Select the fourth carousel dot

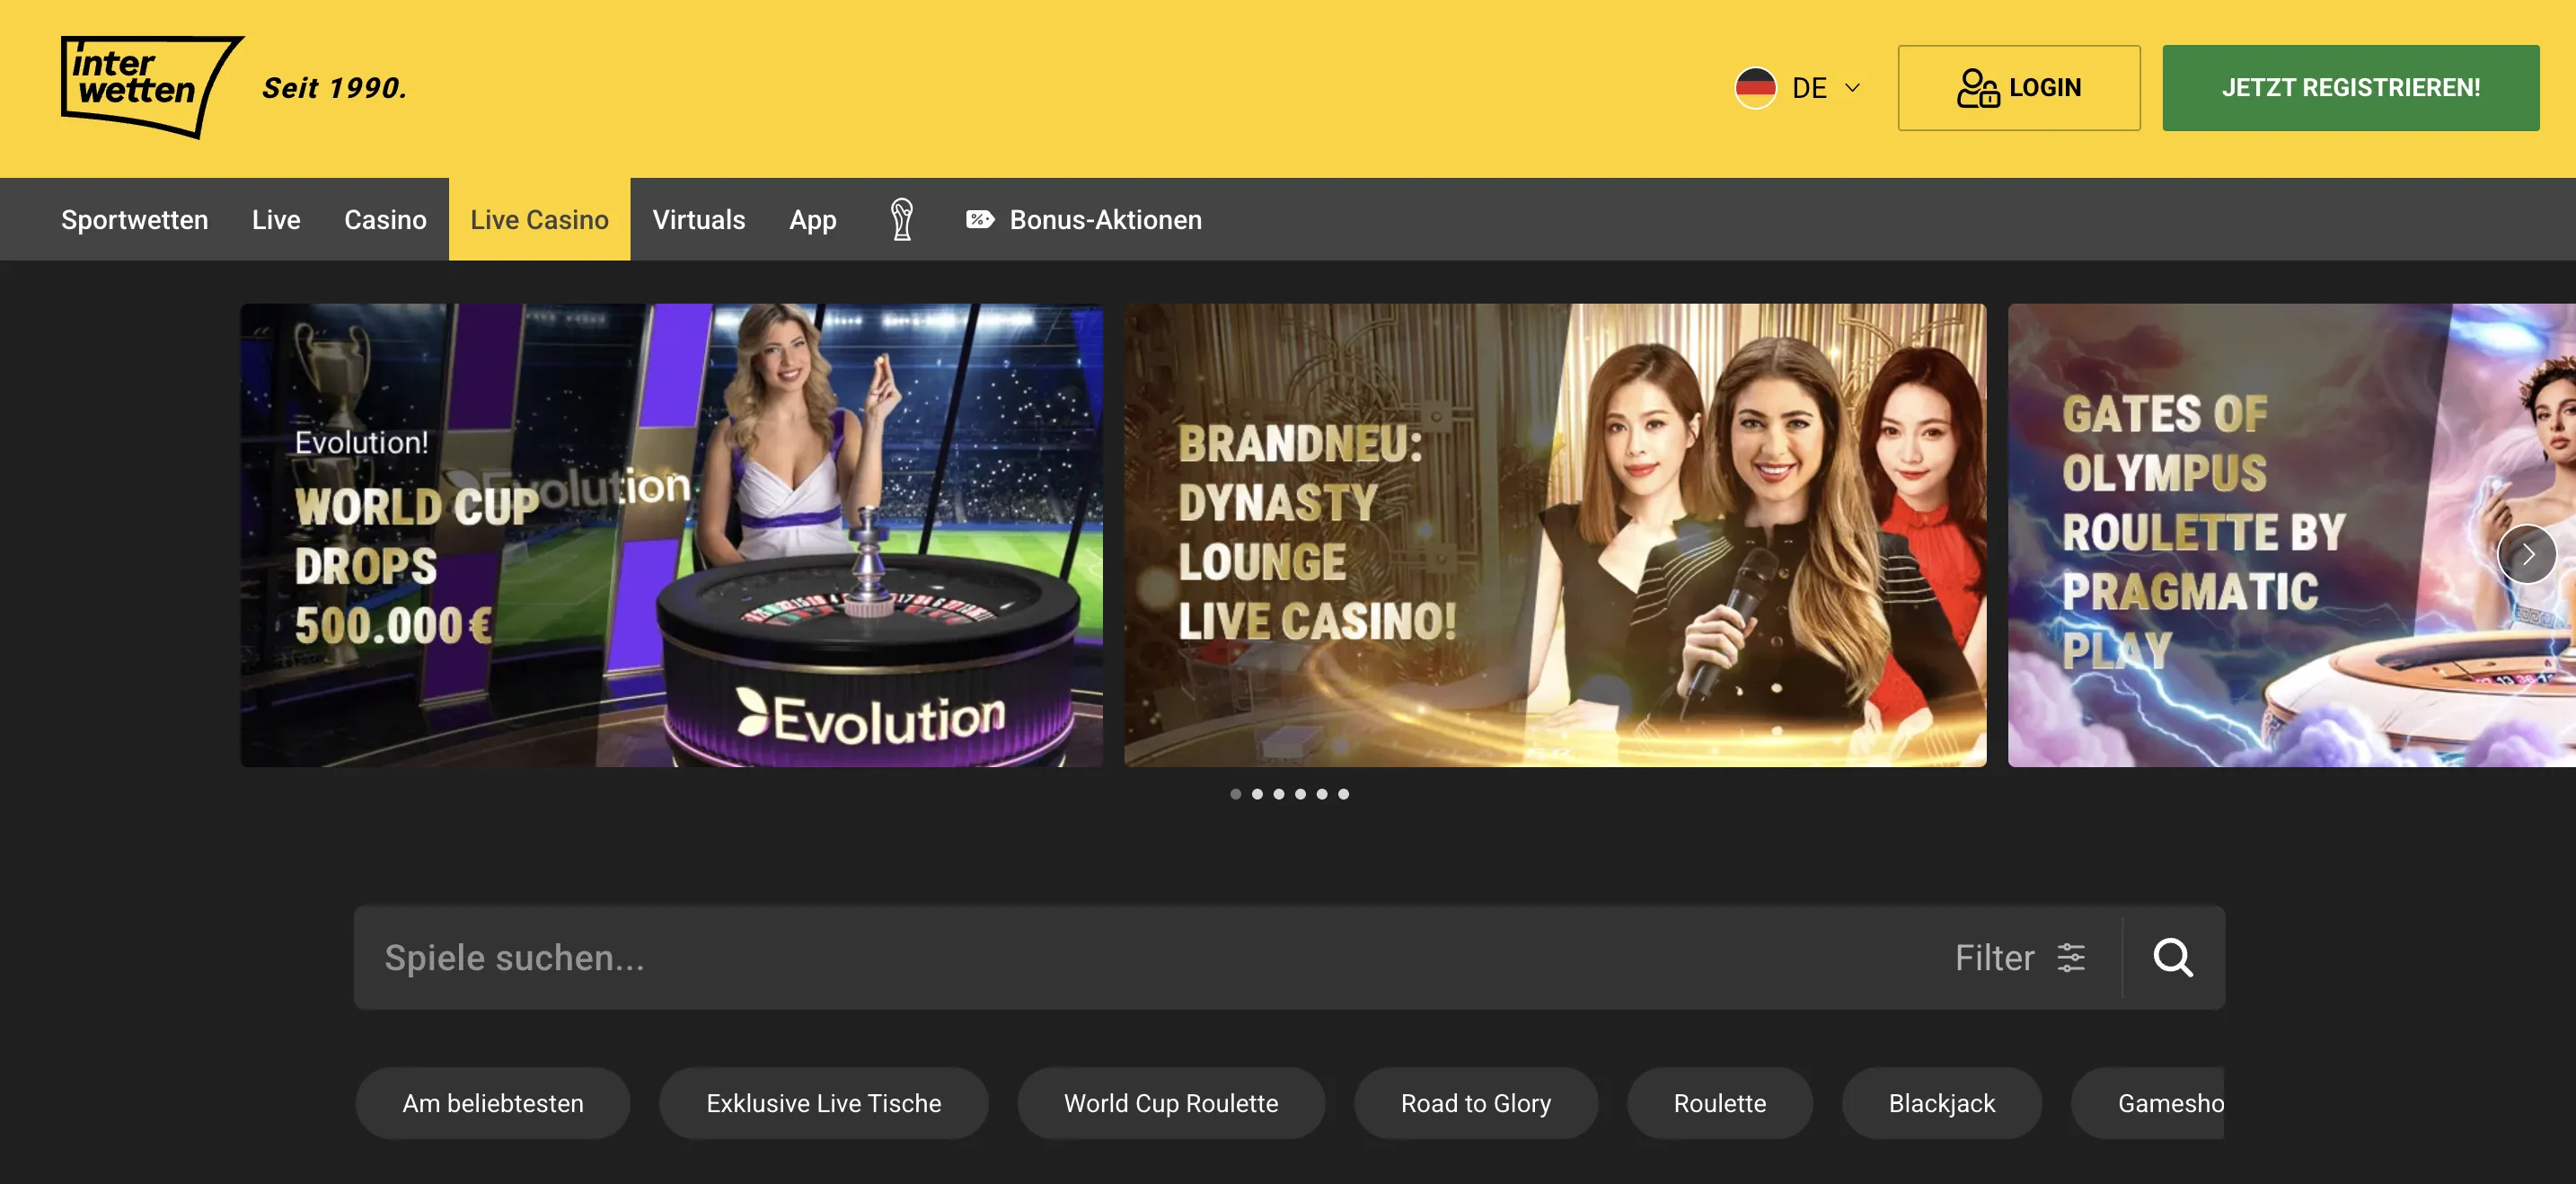(x=1300, y=794)
